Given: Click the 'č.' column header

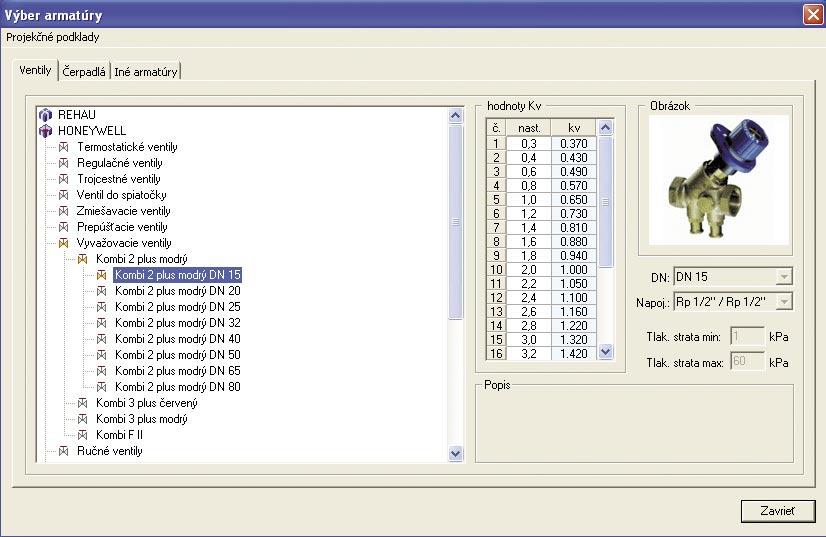Looking at the screenshot, I should pyautogui.click(x=496, y=128).
